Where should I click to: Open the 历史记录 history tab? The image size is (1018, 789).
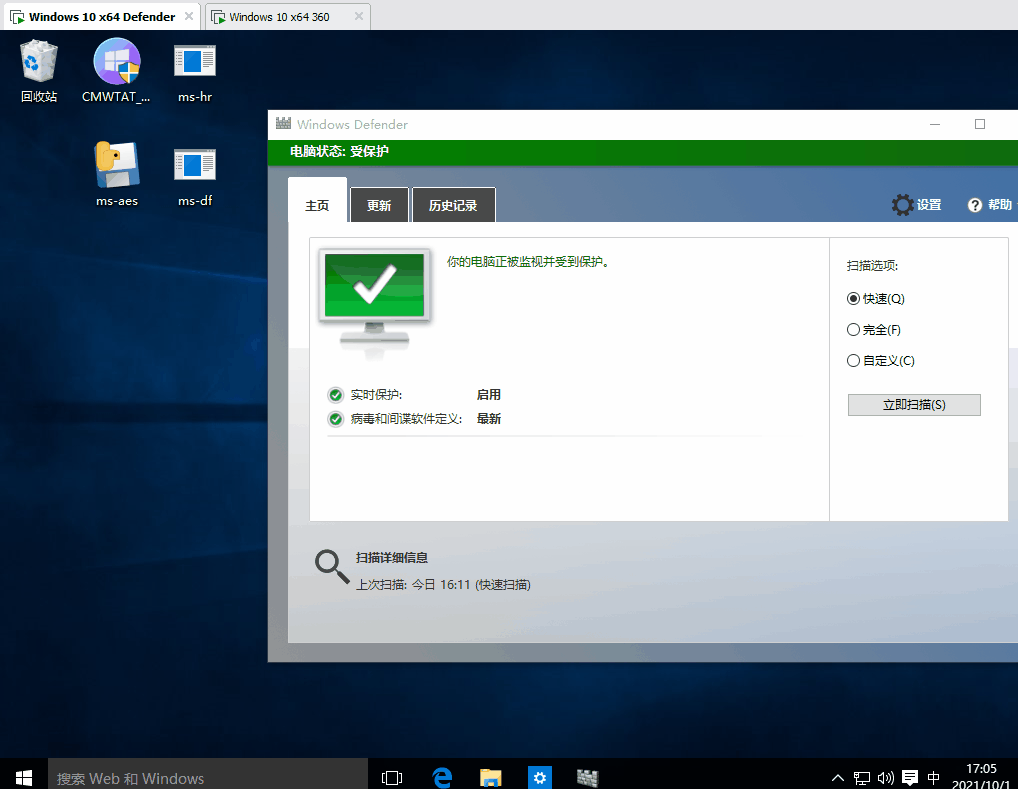coord(453,205)
